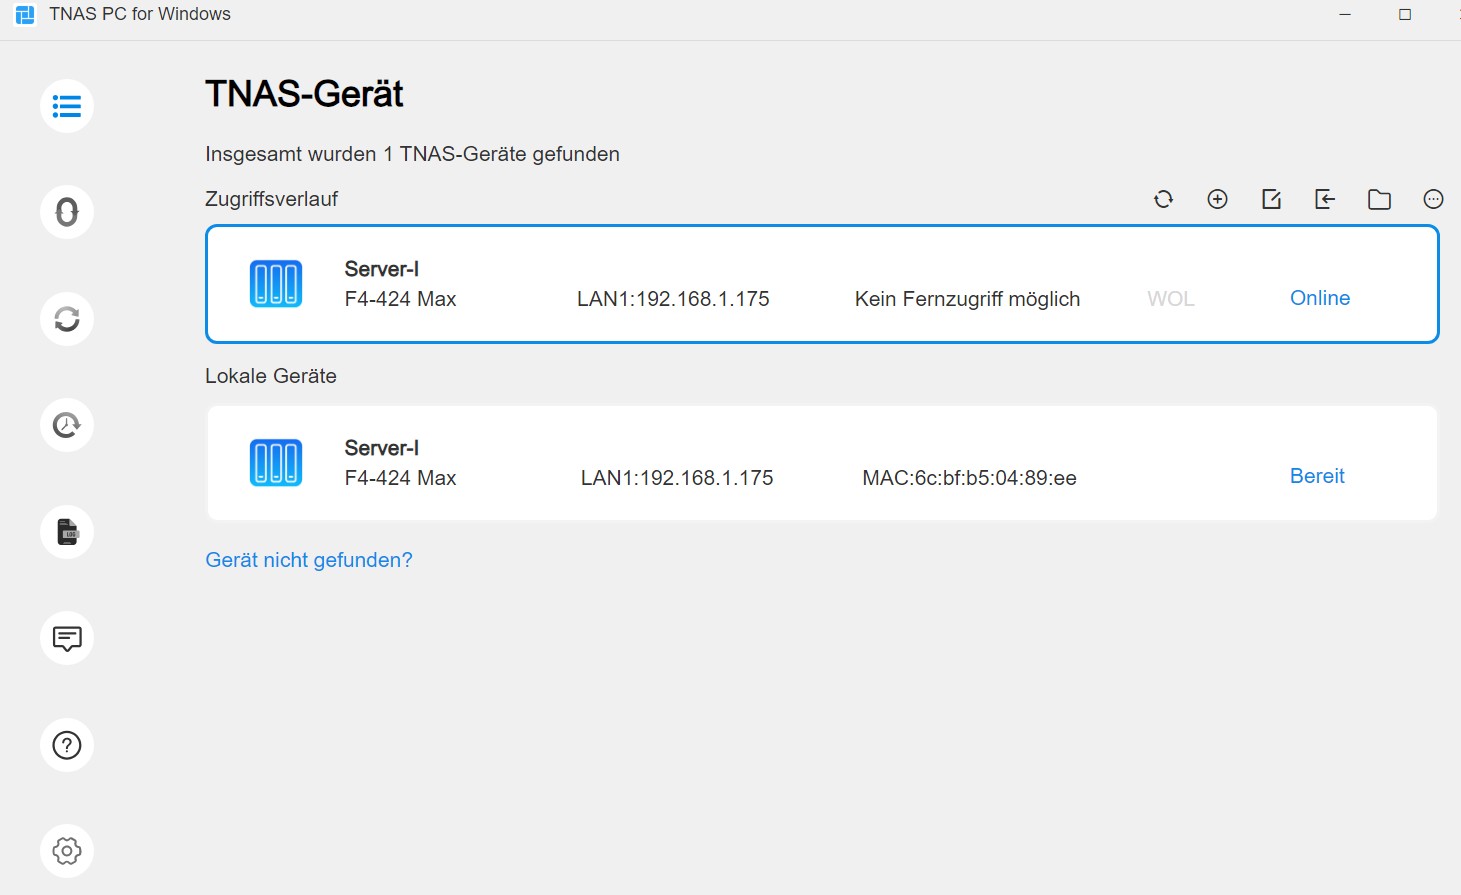
Task: Click the Bereit status link
Action: (x=1317, y=476)
